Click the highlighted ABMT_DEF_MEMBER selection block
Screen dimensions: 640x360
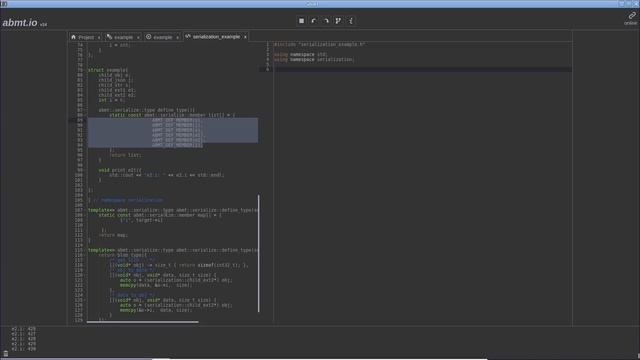click(173, 133)
